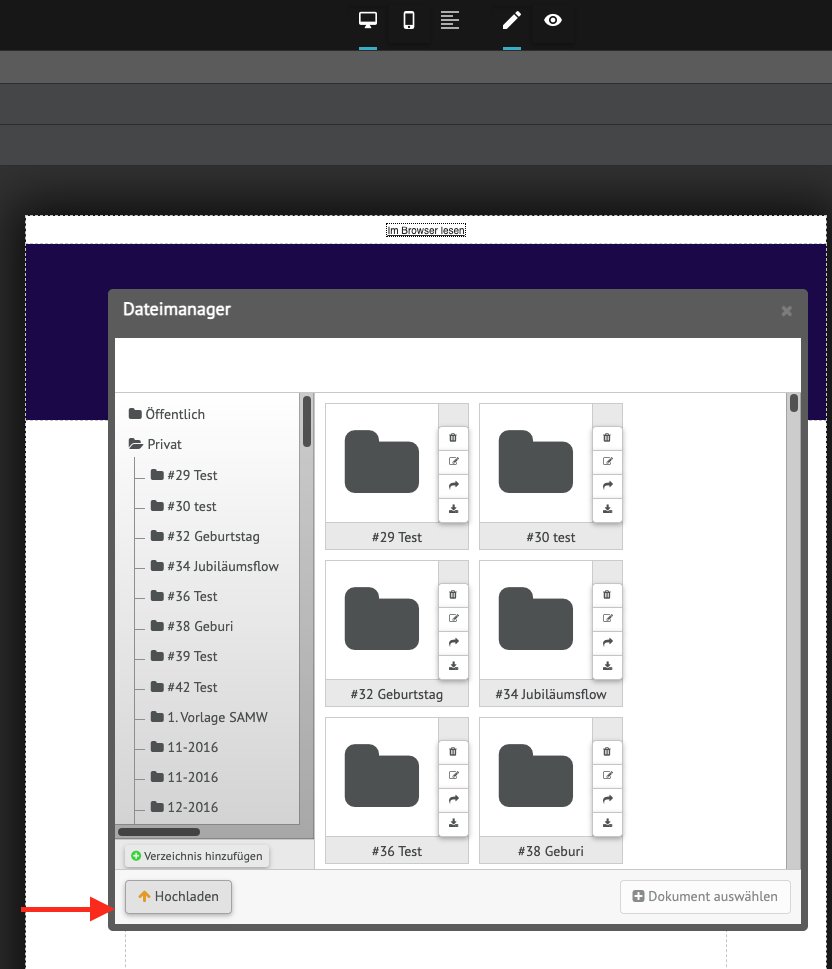Viewport: 832px width, 969px height.
Task: Open #42 Test in folder tree
Action: tap(184, 687)
